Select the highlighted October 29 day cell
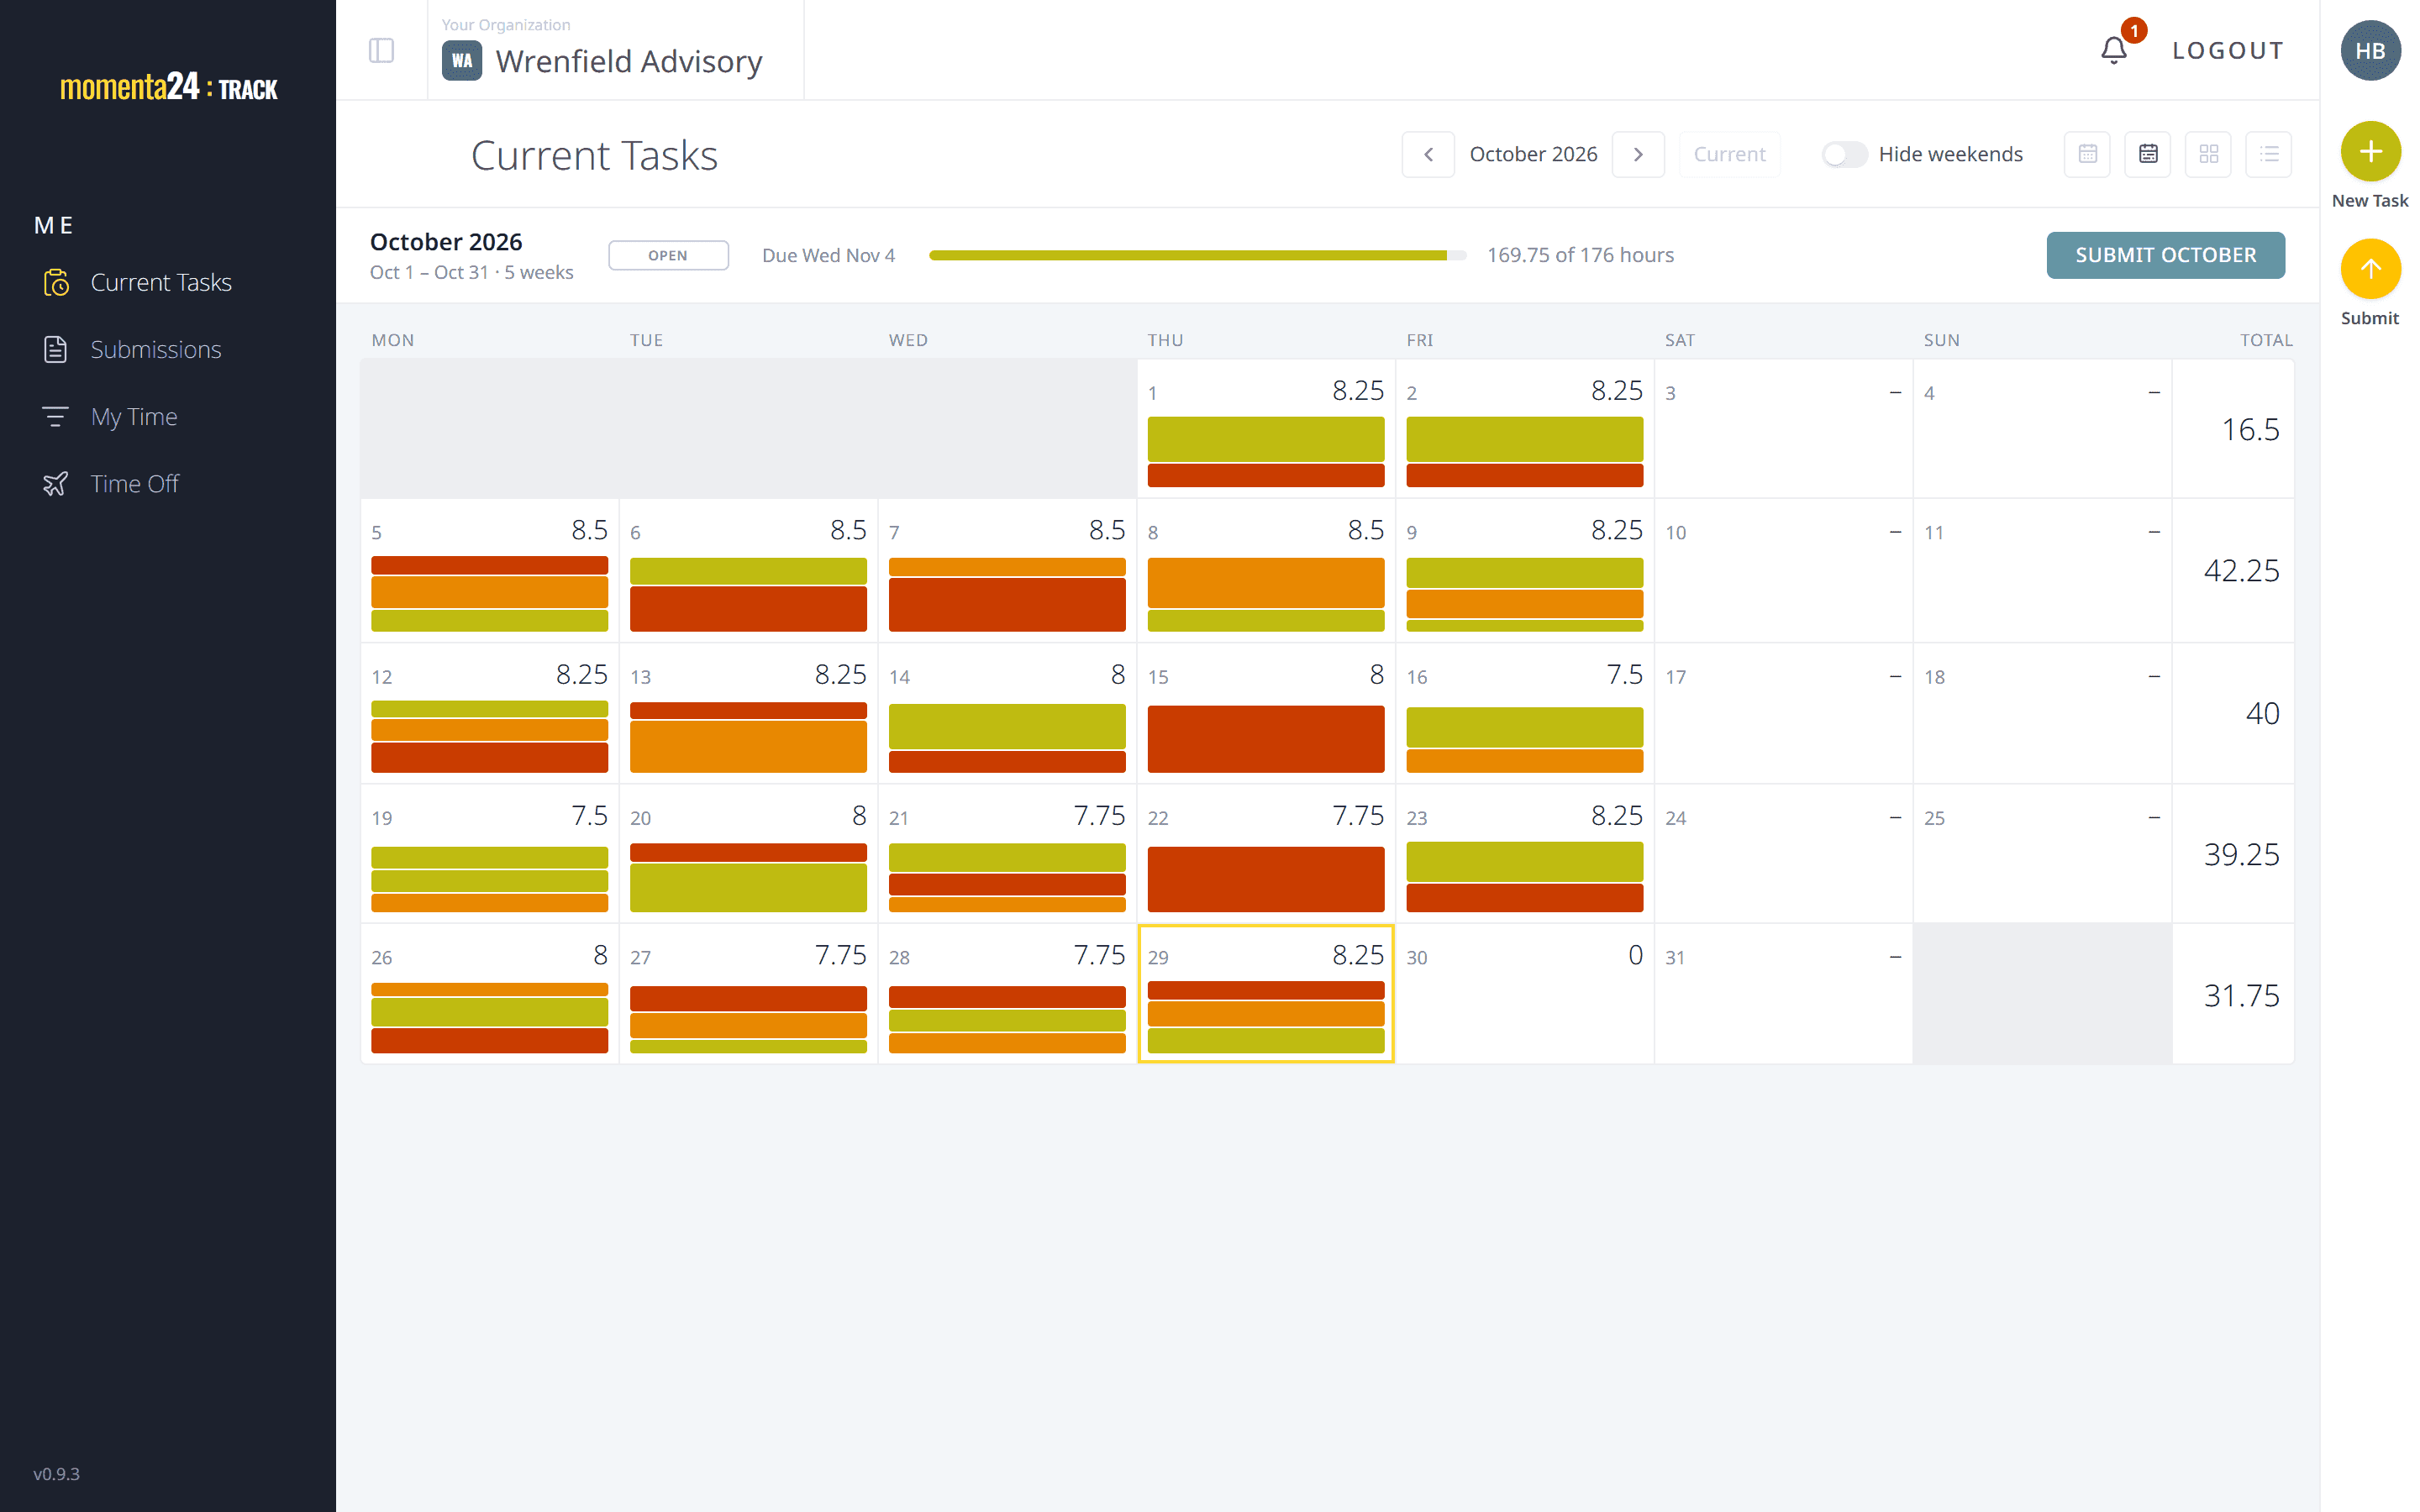The width and height of the screenshot is (2420, 1512). click(1265, 993)
